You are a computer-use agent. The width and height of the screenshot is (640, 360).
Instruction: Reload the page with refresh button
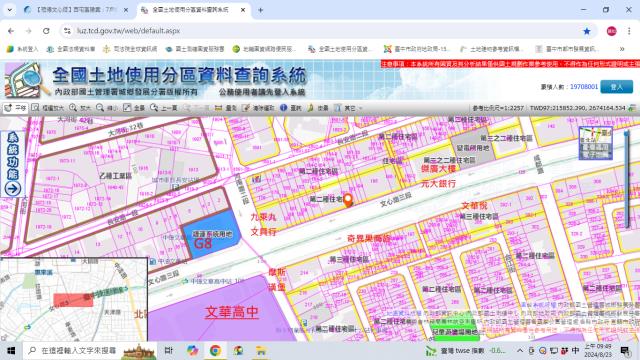tap(46, 31)
